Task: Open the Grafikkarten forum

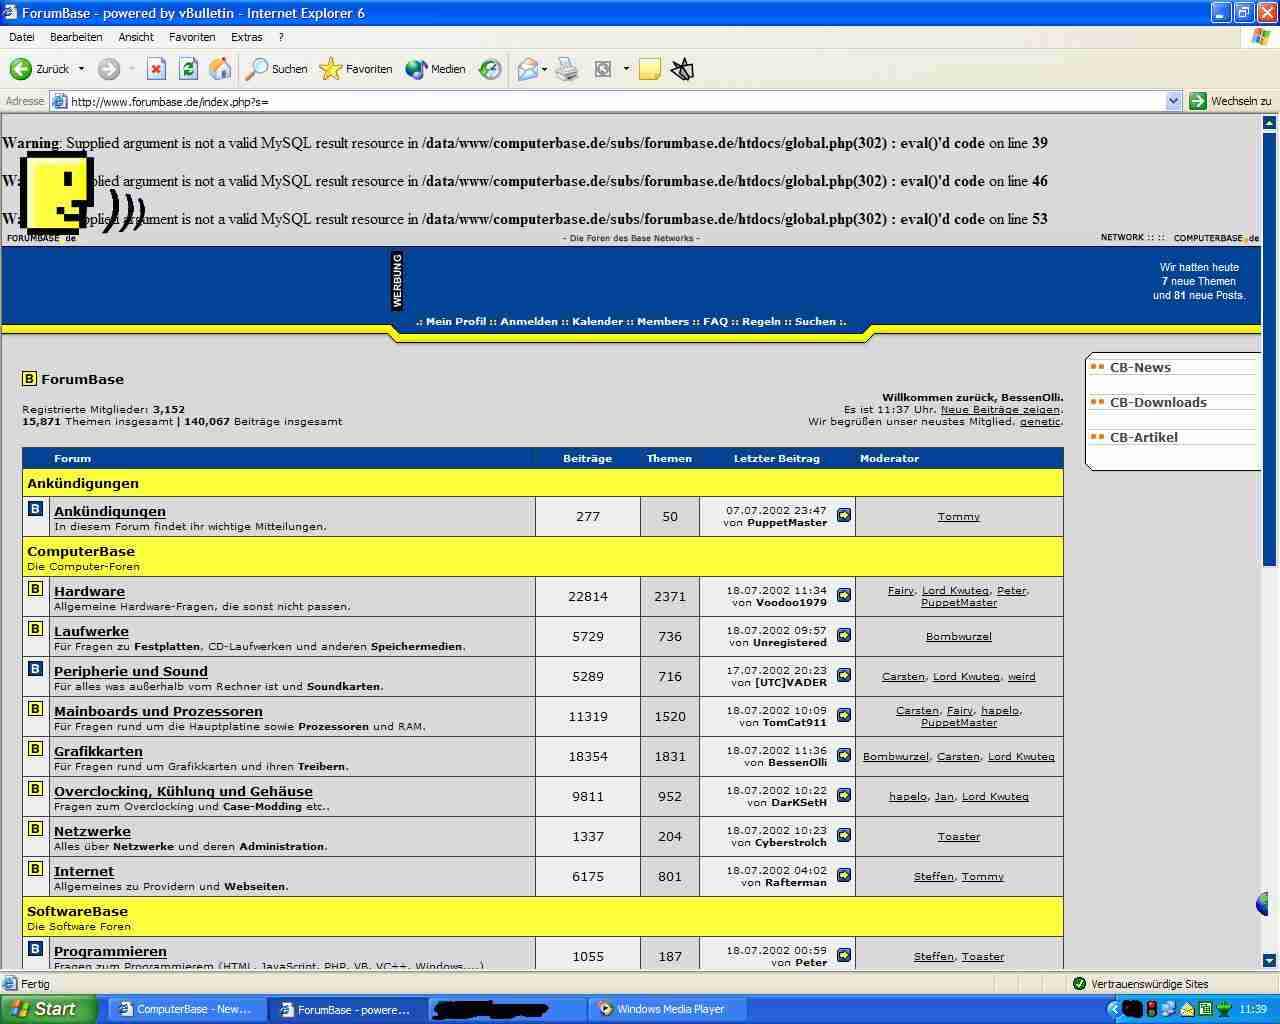Action: [x=98, y=751]
